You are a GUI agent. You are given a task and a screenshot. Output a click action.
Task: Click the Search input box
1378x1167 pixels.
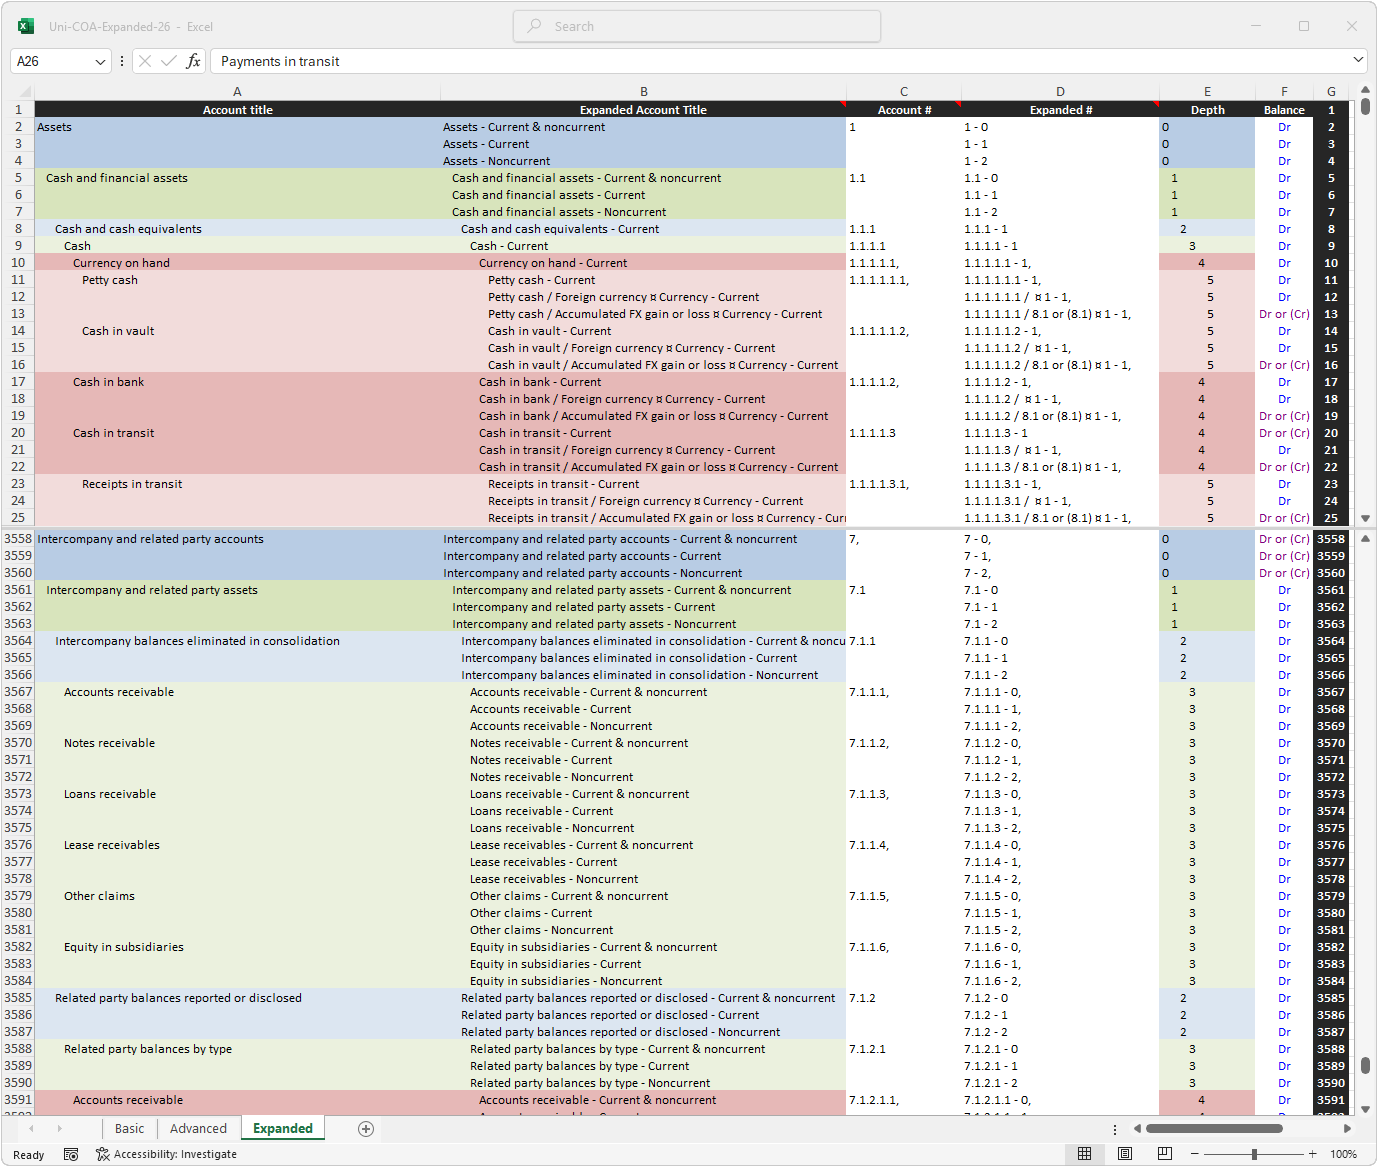coord(697,26)
